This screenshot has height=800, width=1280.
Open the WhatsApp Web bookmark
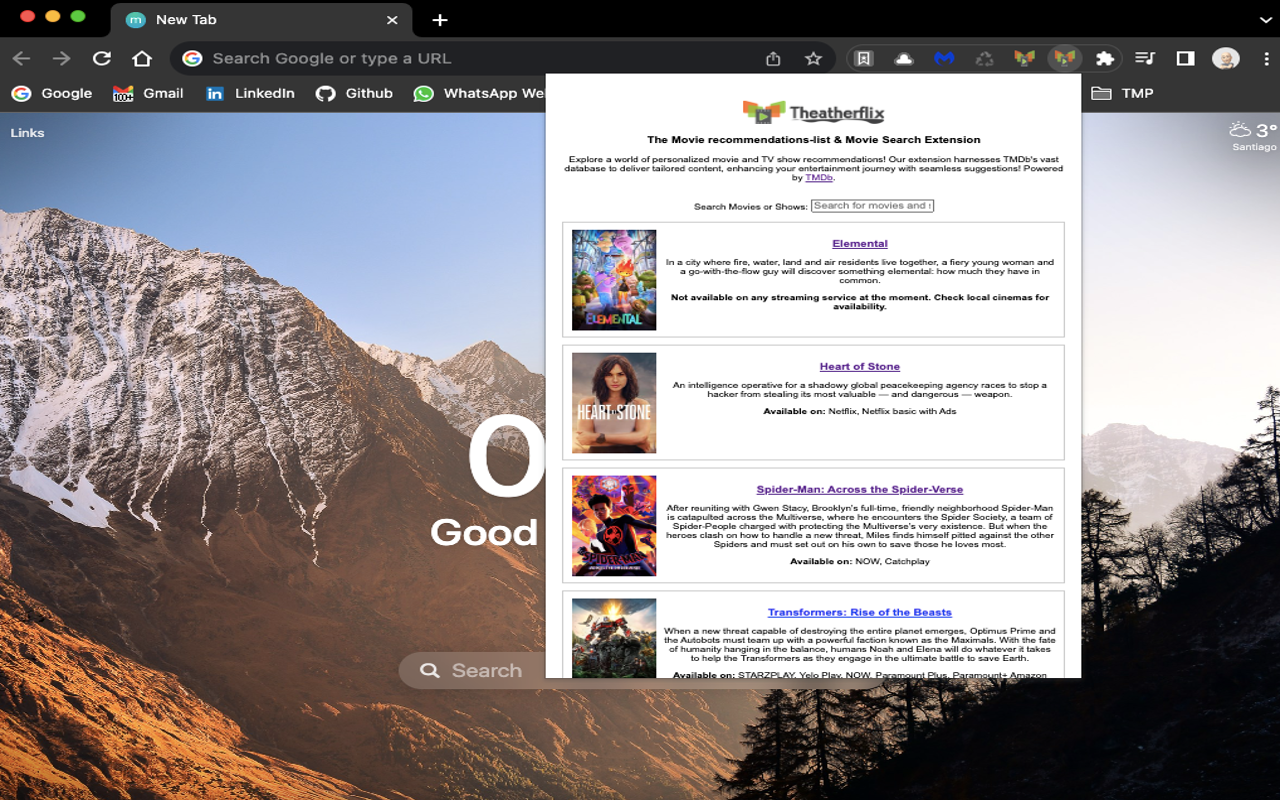tap(480, 93)
